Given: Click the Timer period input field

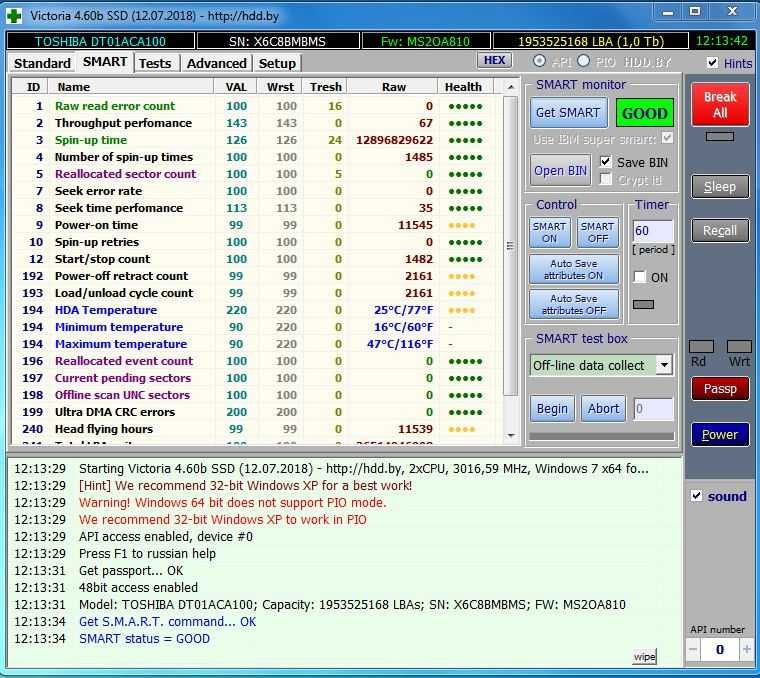Looking at the screenshot, I should (652, 231).
